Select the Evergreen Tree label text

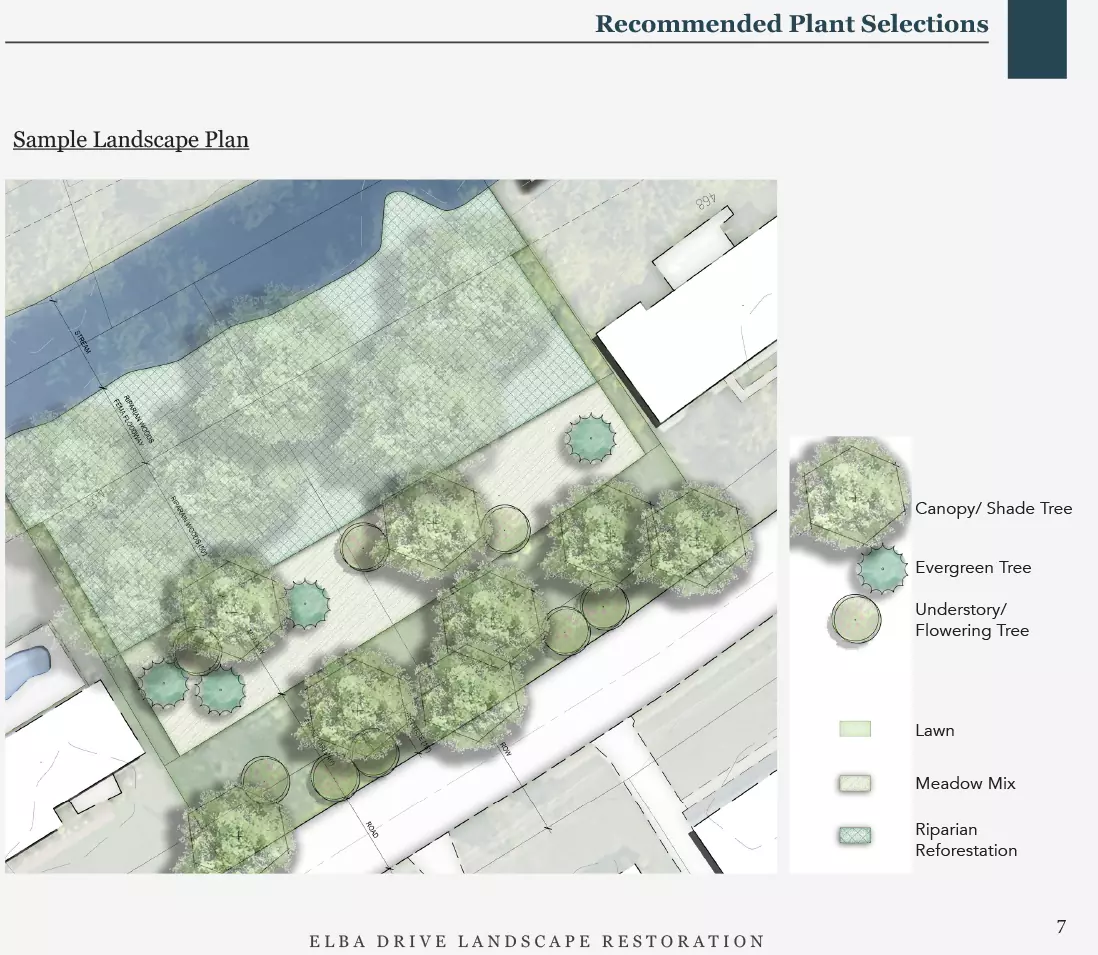click(x=972, y=568)
